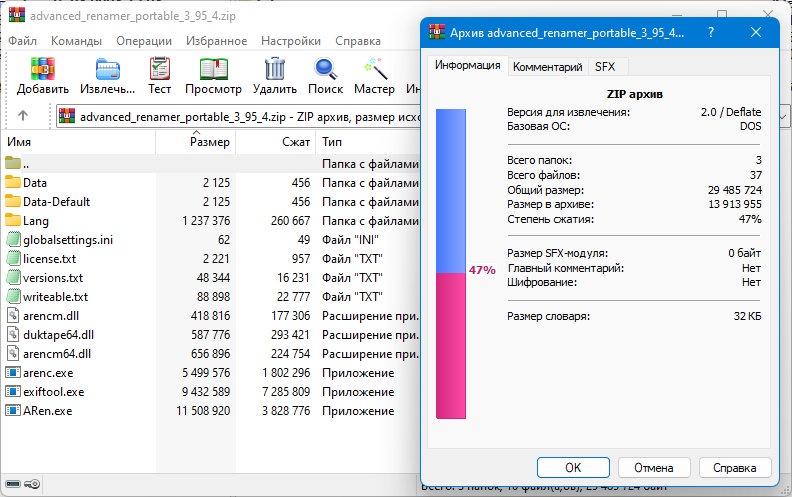Switch to the Комментарий tab
The width and height of the screenshot is (792, 497).
[548, 67]
